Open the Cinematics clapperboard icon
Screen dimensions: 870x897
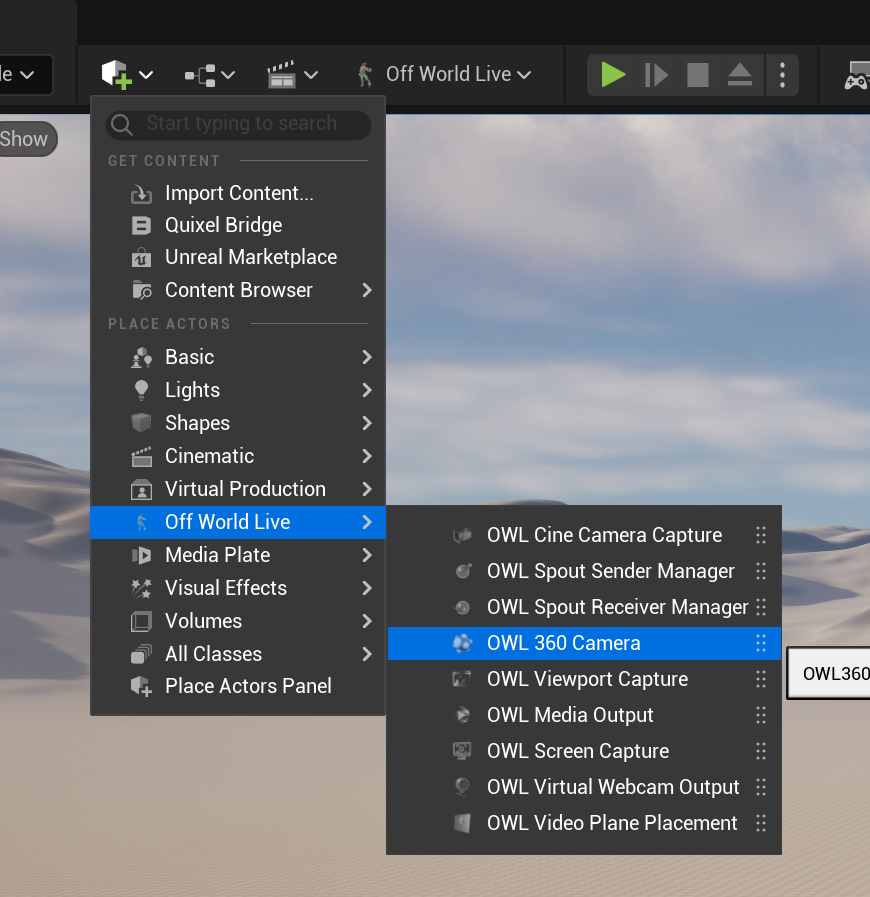(x=281, y=74)
